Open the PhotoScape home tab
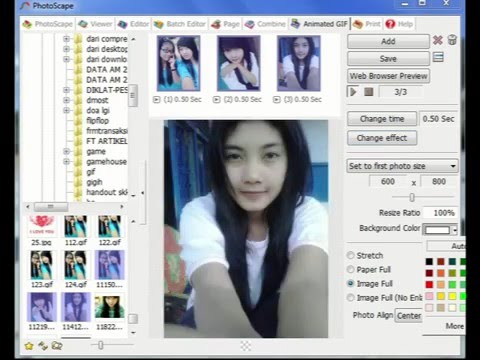Screen dimensions: 480x360 click(x=47, y=24)
